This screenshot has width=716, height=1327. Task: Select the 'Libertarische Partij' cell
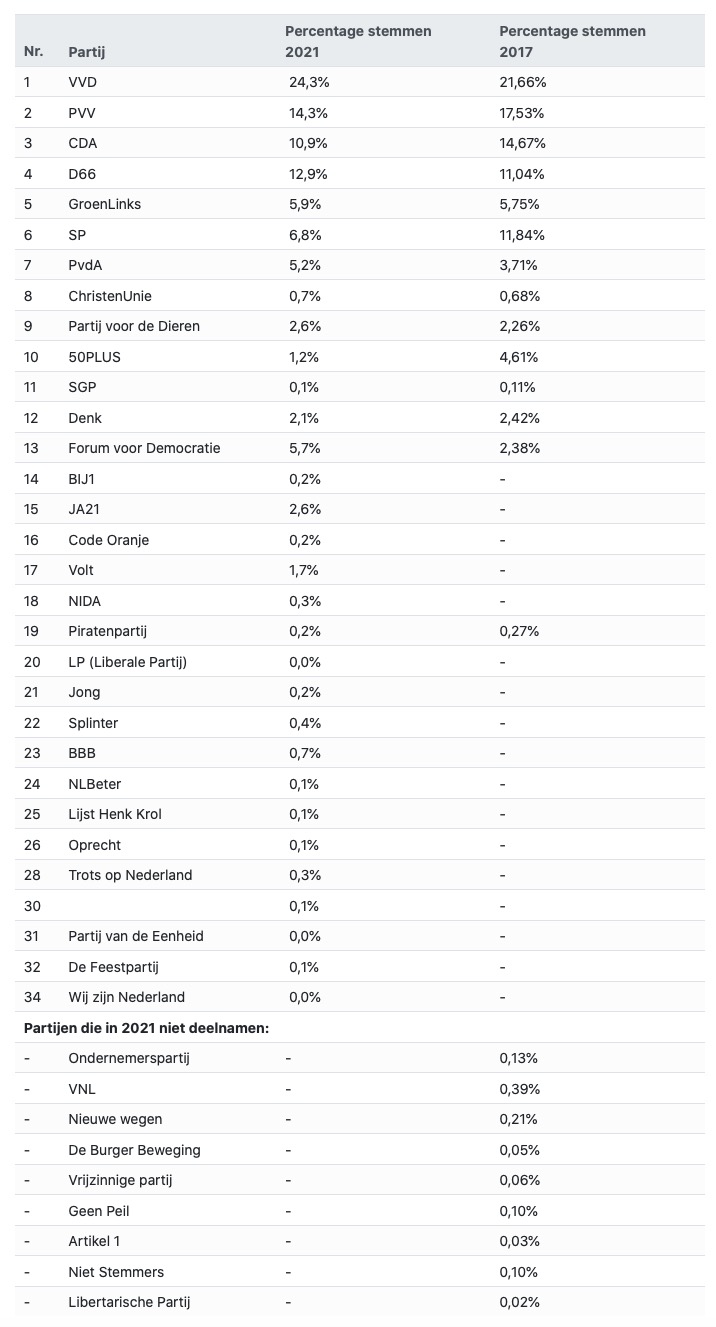coord(129,1302)
